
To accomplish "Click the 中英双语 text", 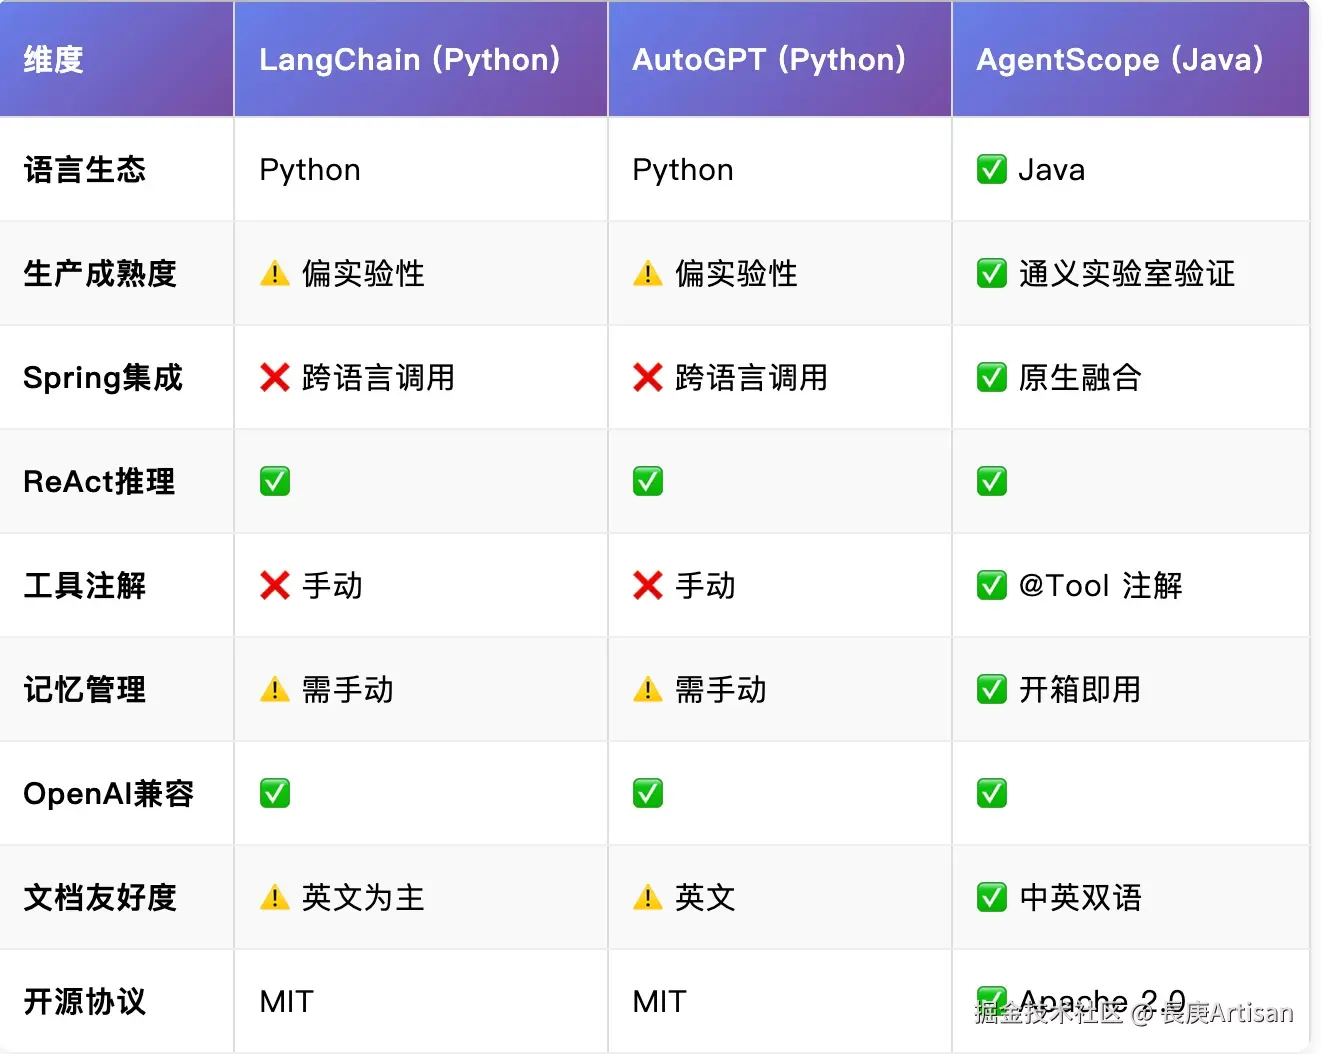I will click(1080, 897).
